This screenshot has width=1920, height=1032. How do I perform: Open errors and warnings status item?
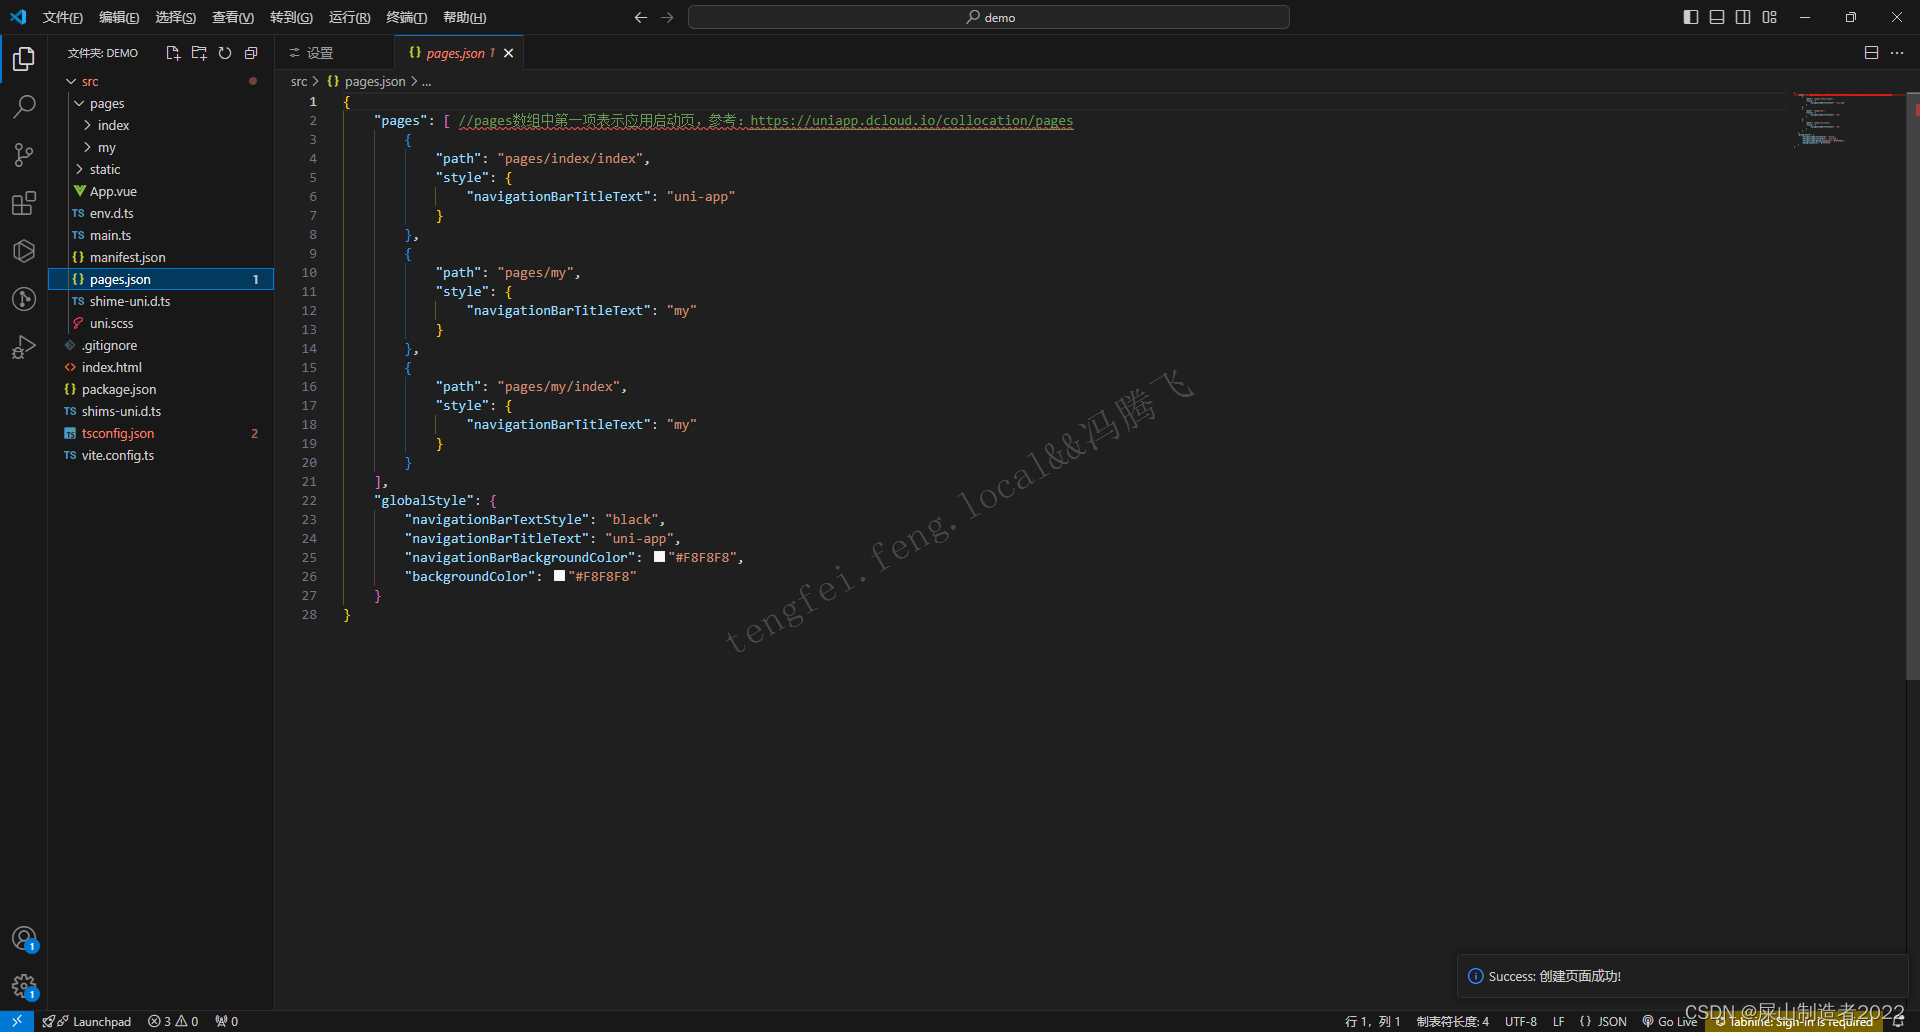pyautogui.click(x=173, y=1021)
